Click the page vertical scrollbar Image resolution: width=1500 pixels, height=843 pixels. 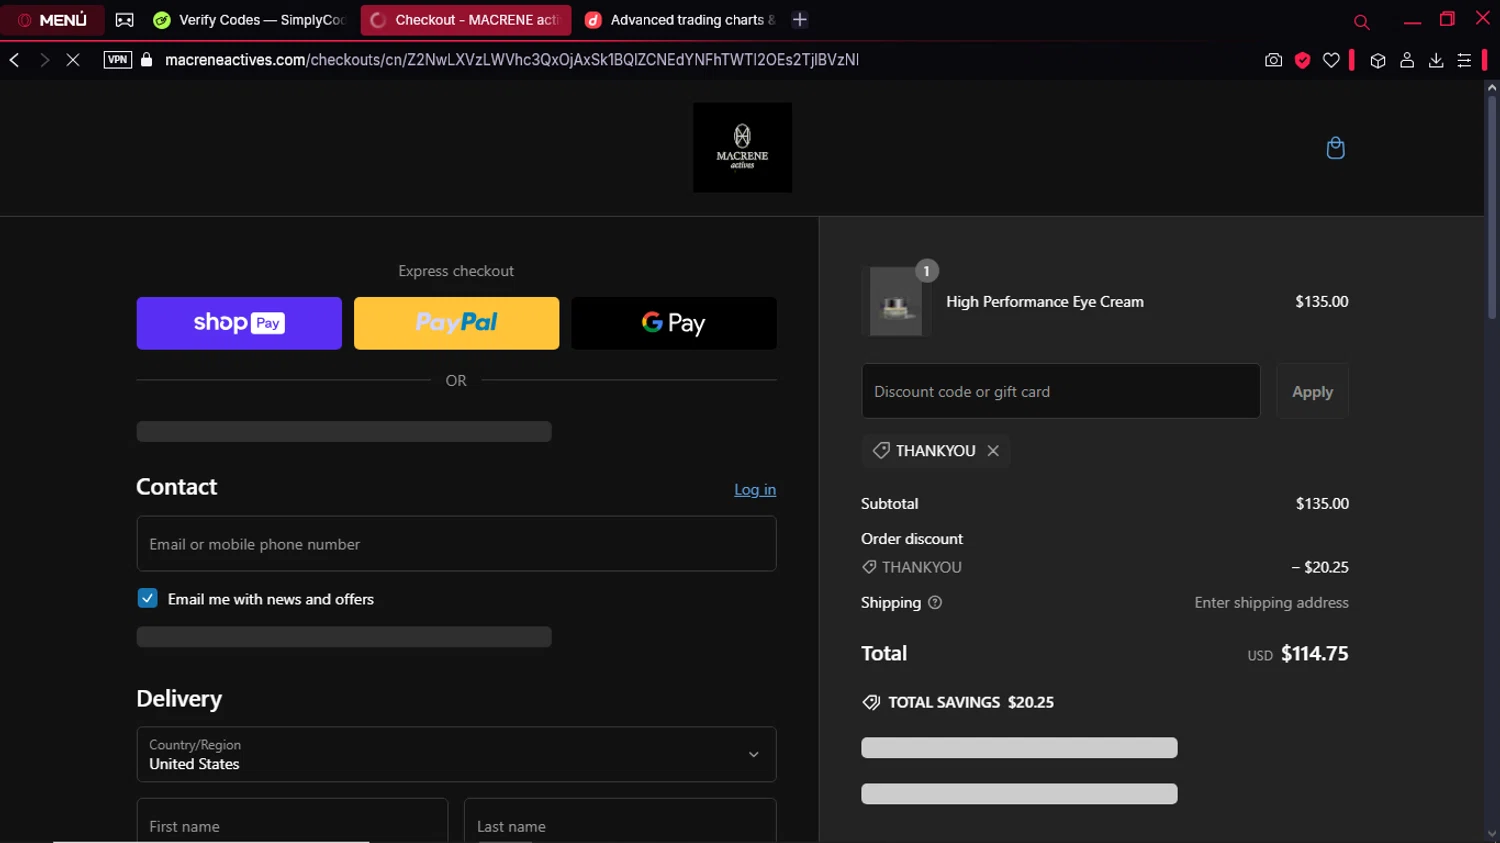point(1491,210)
